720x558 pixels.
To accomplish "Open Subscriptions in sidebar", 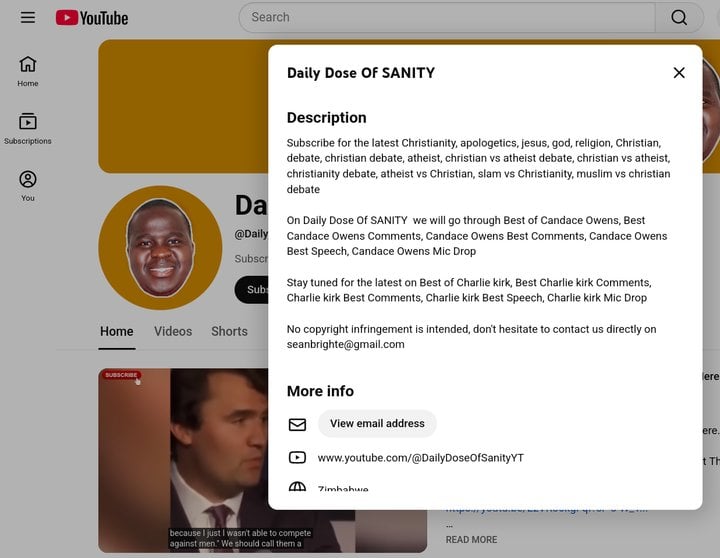I will point(28,128).
